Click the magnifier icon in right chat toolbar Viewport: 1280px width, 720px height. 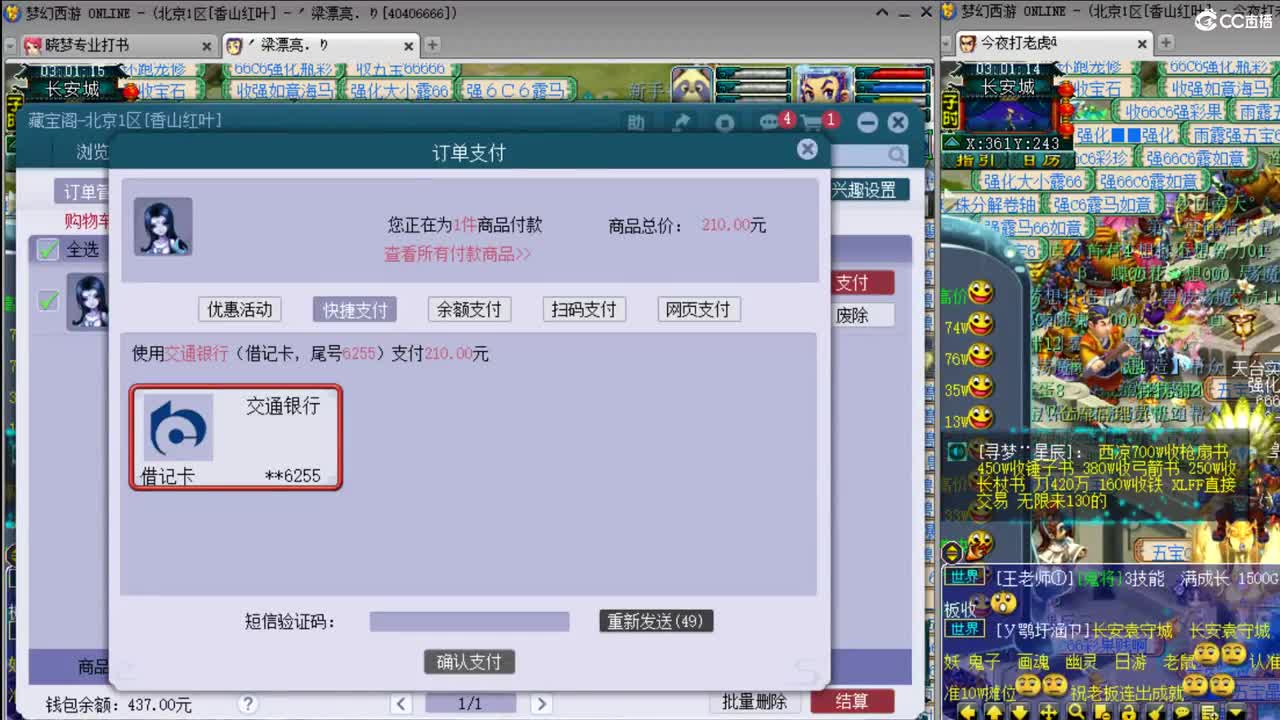coord(1075,711)
